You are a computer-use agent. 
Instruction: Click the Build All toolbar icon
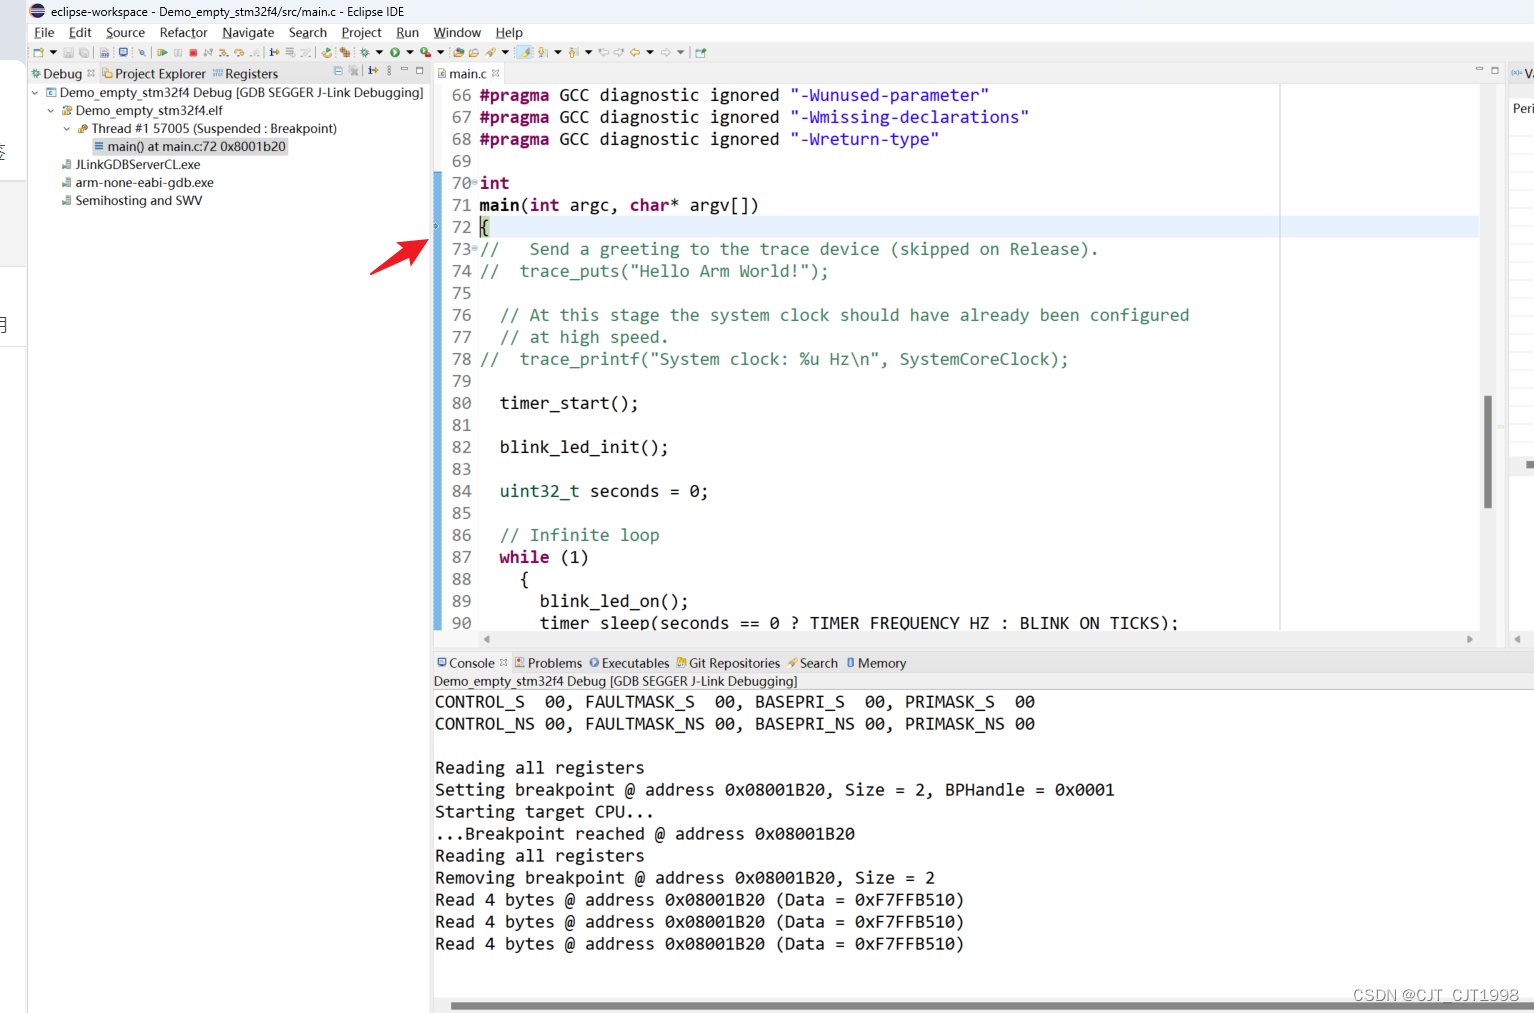tap(105, 52)
